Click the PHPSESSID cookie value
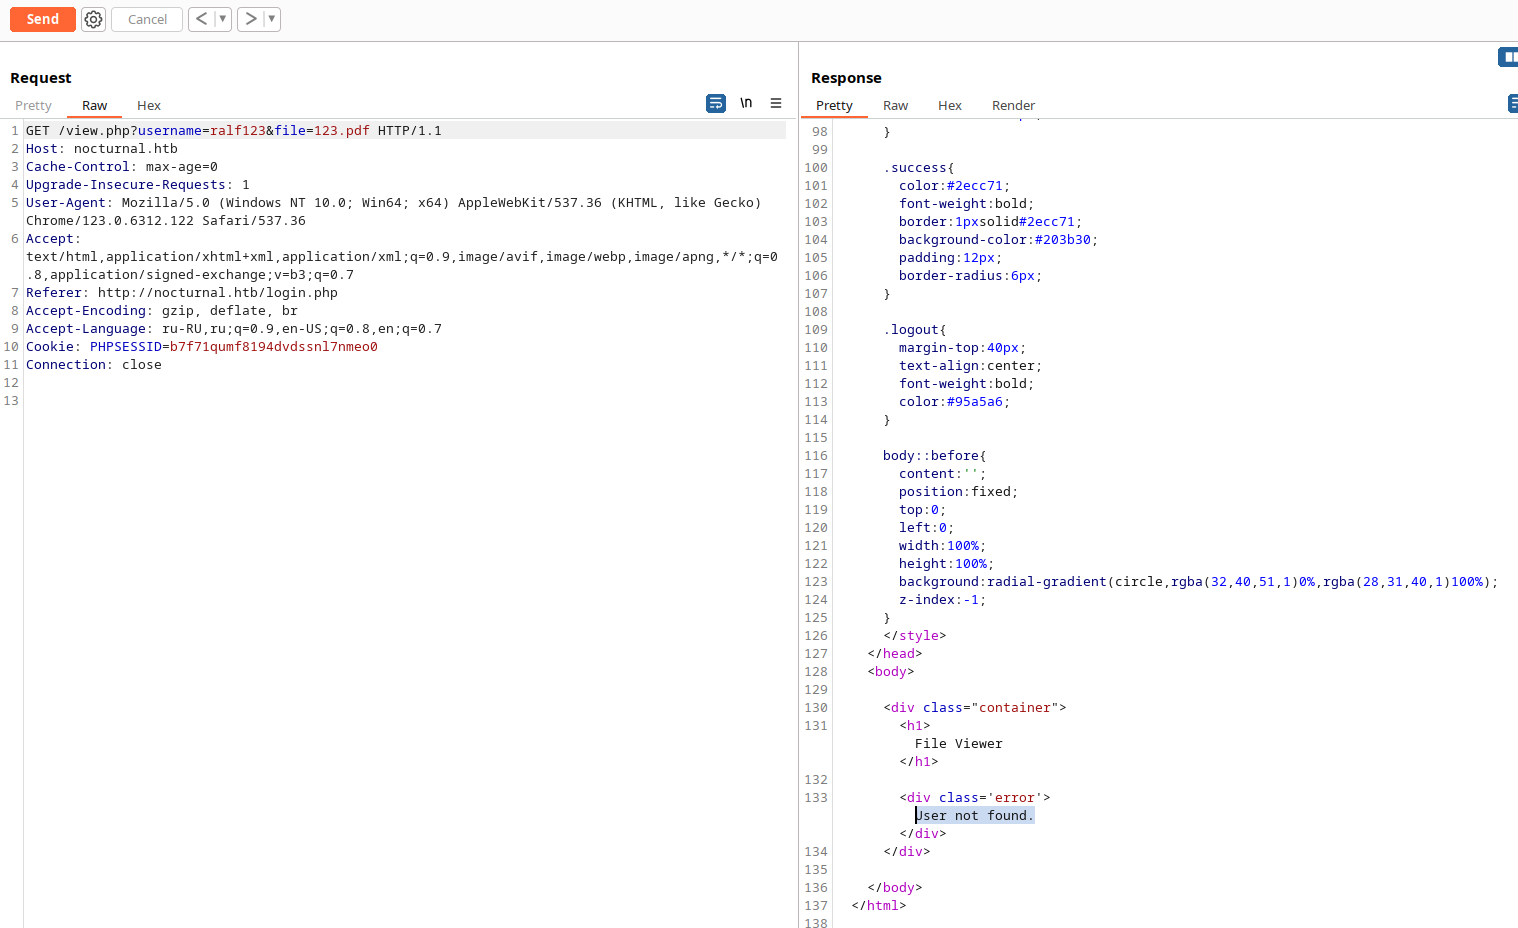Screen dimensions: 1518x928 (274, 347)
